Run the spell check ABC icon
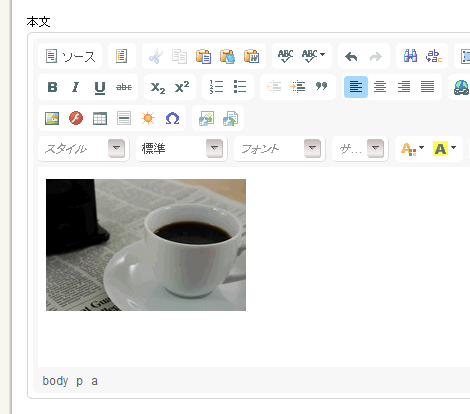Screen dimensions: 470x414 click(x=285, y=56)
